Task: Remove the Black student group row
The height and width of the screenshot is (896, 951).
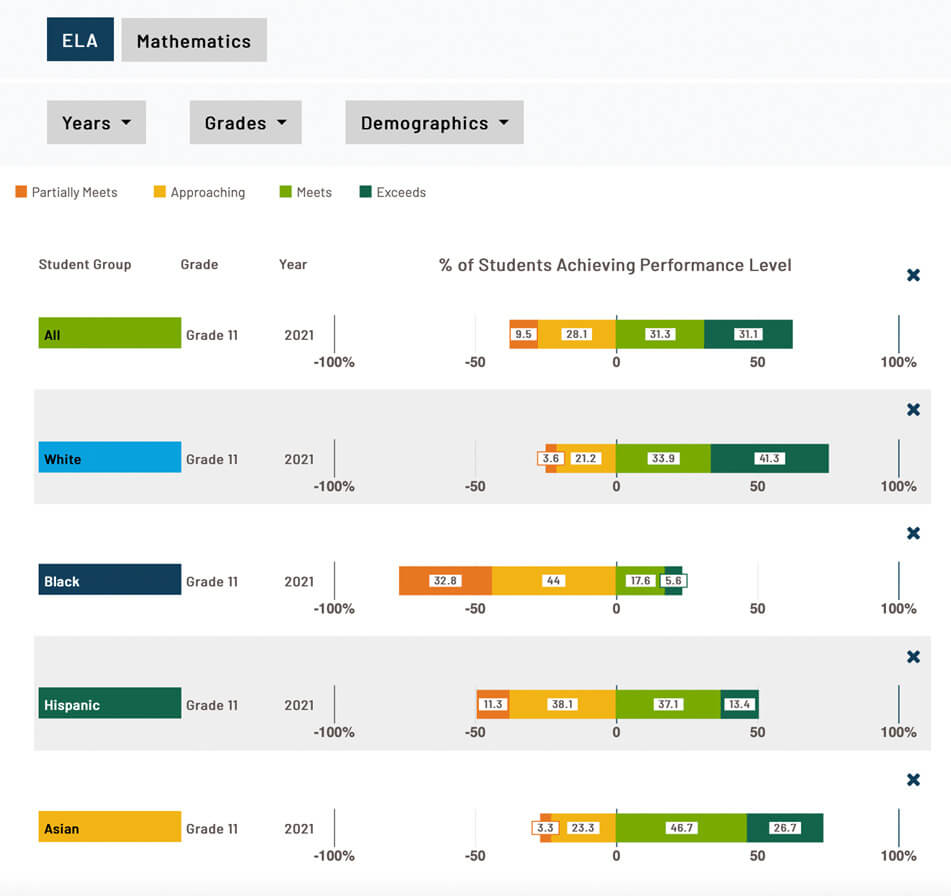Action: click(913, 533)
